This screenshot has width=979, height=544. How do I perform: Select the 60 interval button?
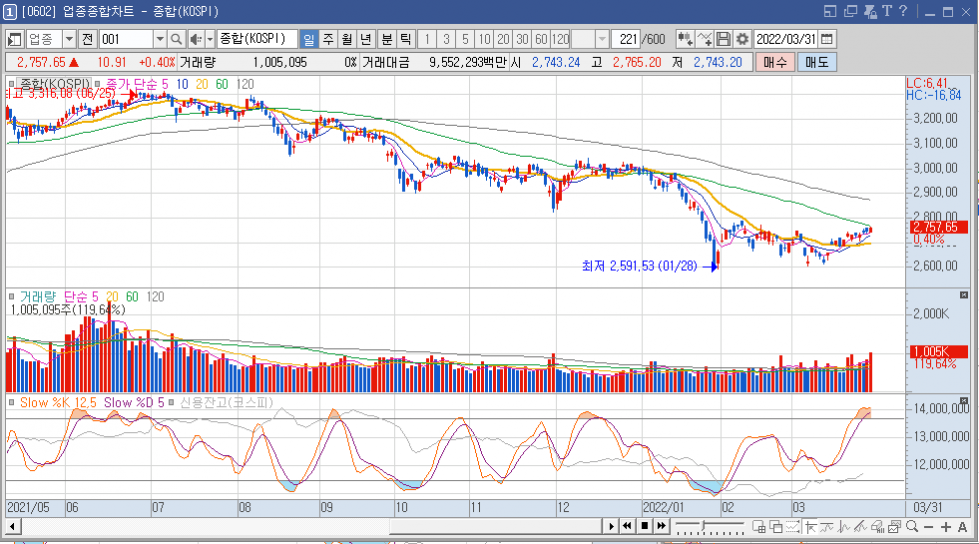[541, 39]
